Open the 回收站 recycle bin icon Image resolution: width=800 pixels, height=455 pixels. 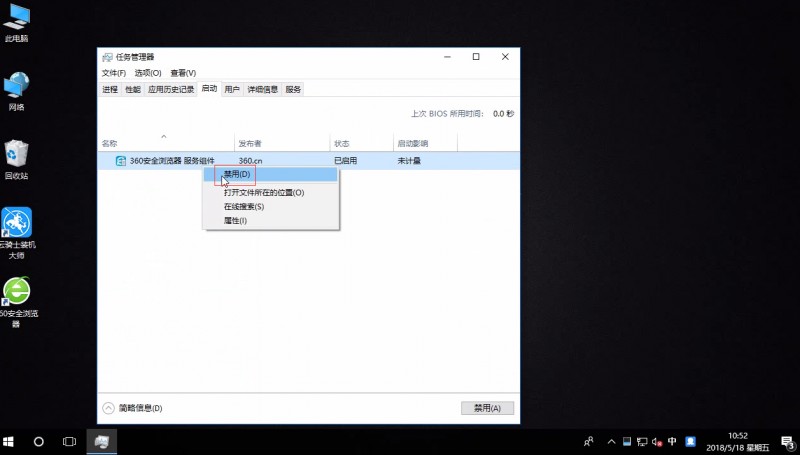click(16, 160)
